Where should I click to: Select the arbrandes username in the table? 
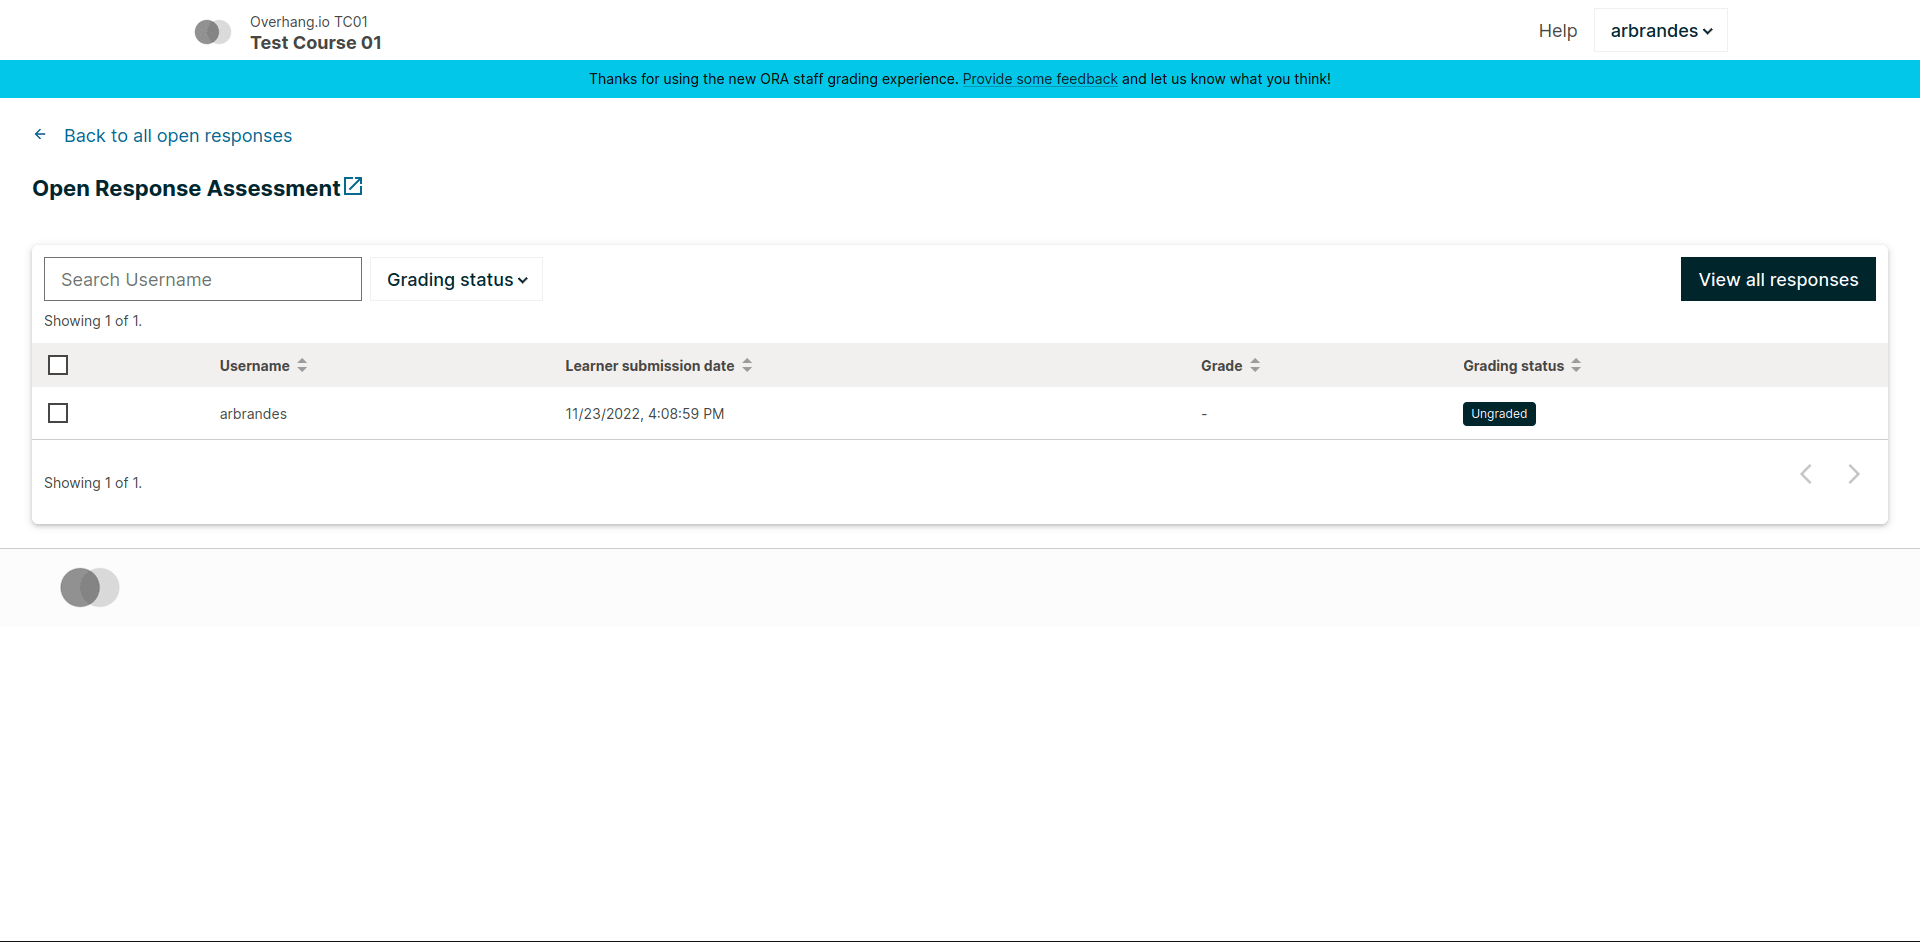point(253,413)
